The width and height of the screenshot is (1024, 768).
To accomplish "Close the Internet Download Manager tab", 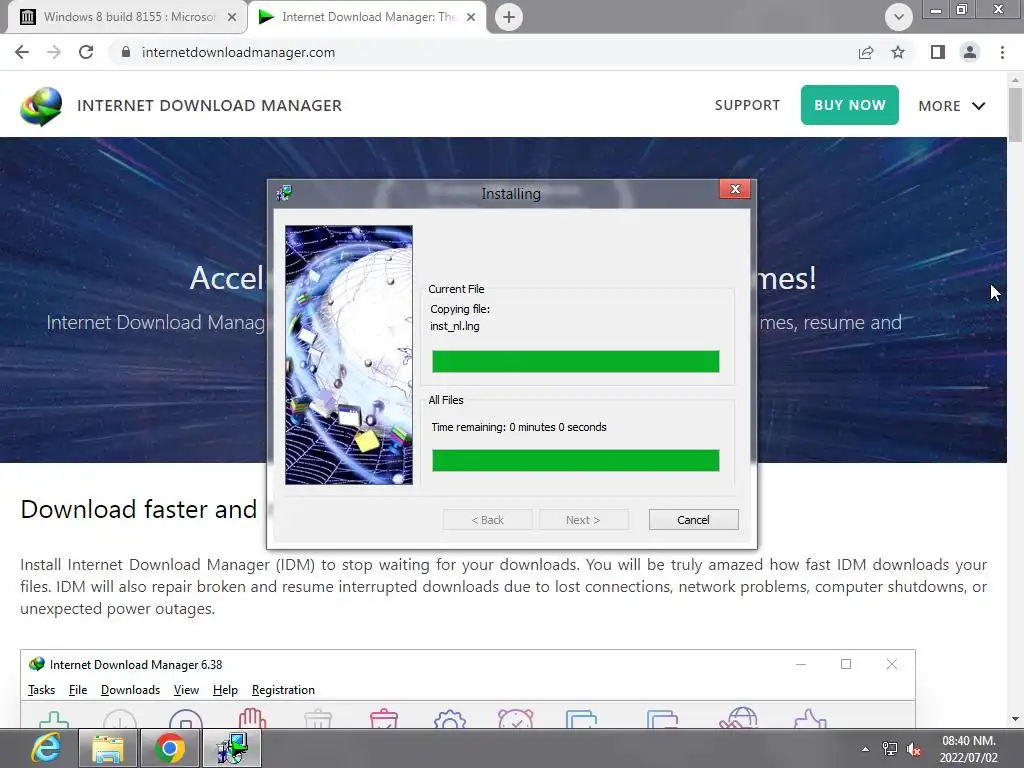I will (x=471, y=17).
